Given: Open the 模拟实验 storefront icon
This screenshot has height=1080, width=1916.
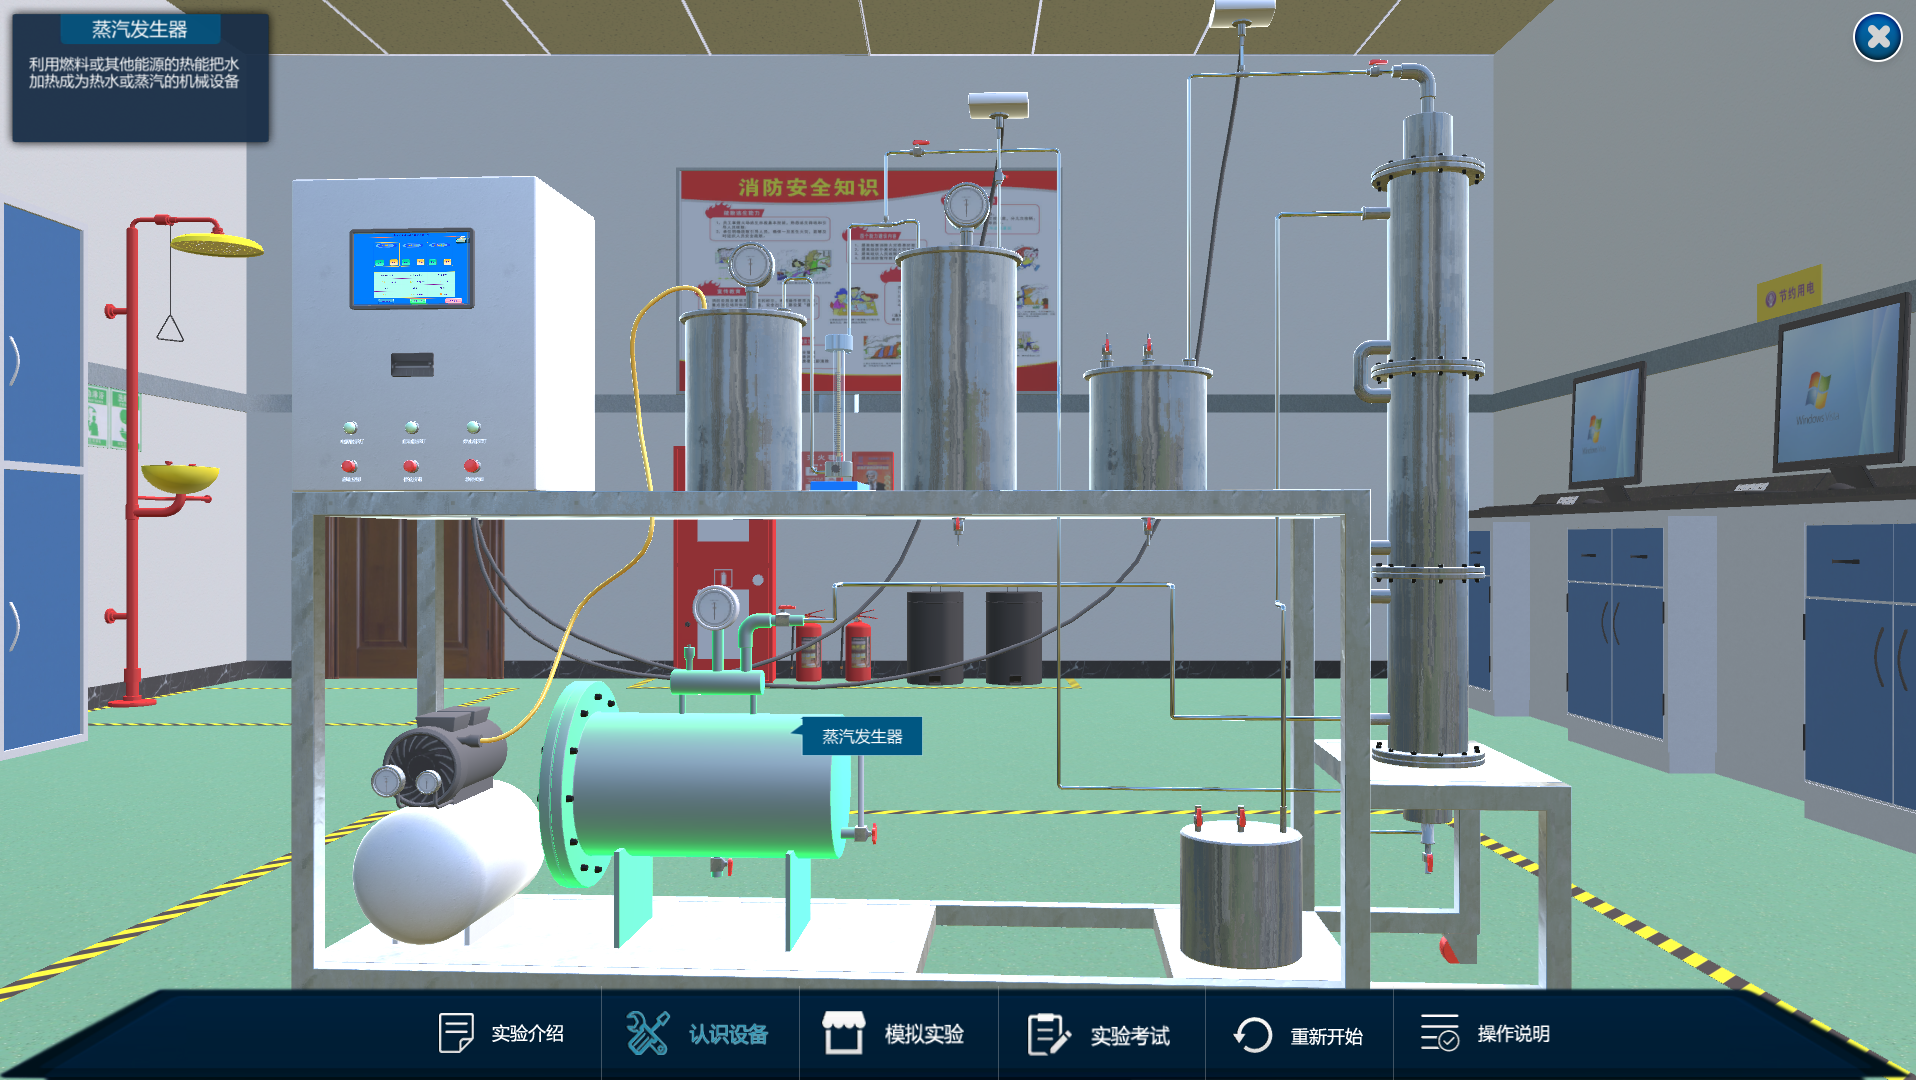Looking at the screenshot, I should click(843, 1033).
